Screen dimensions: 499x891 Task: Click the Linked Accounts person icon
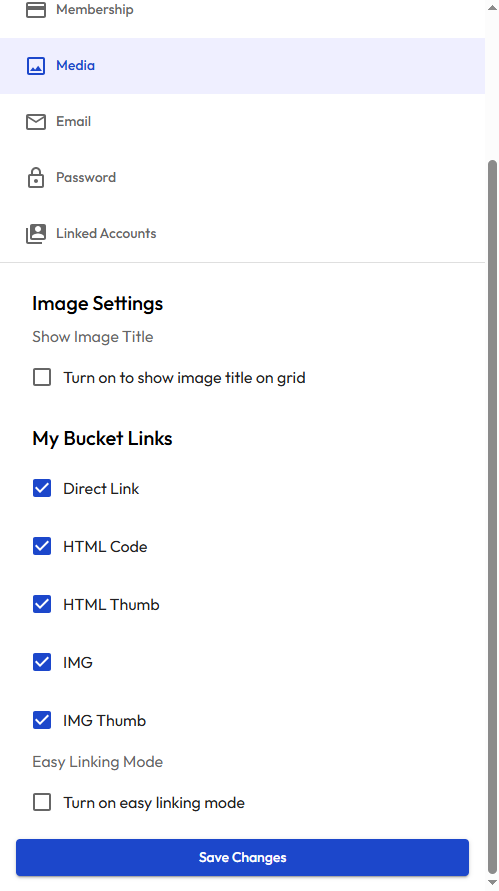(36, 234)
